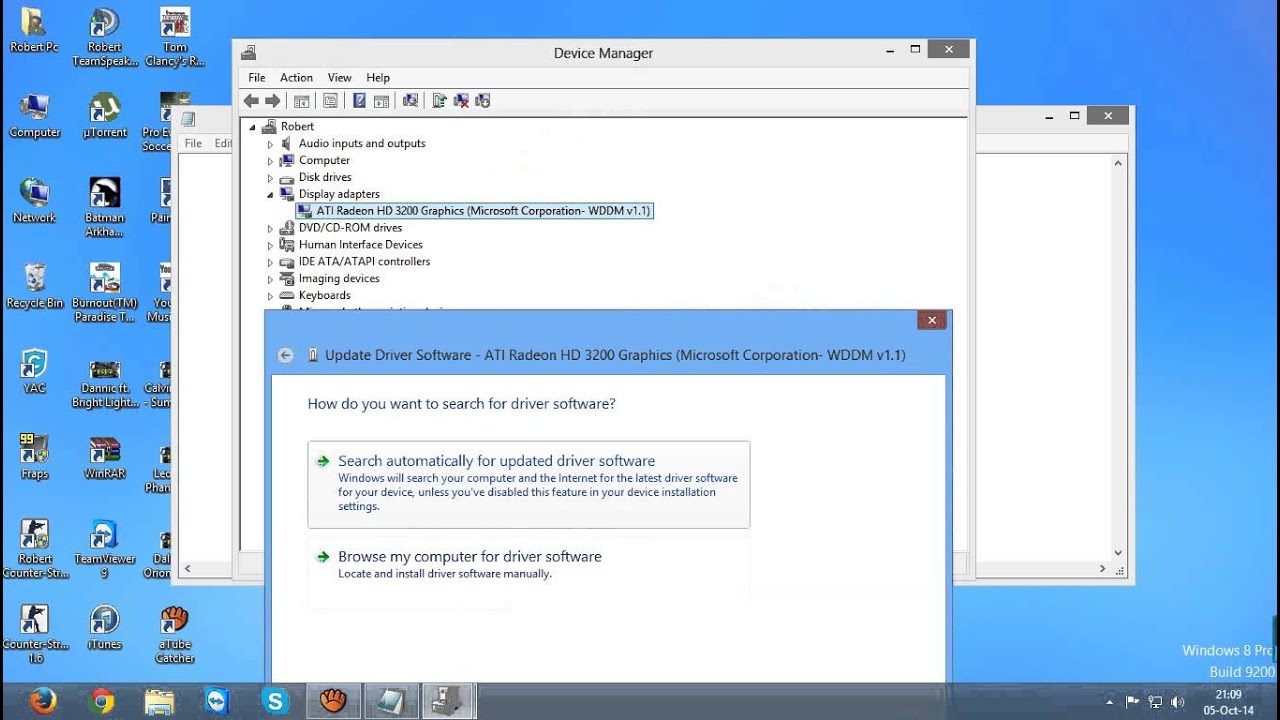Expand IDE ATA/ATAPI controllers node arrow
Viewport: 1280px width, 720px height.
click(270, 263)
